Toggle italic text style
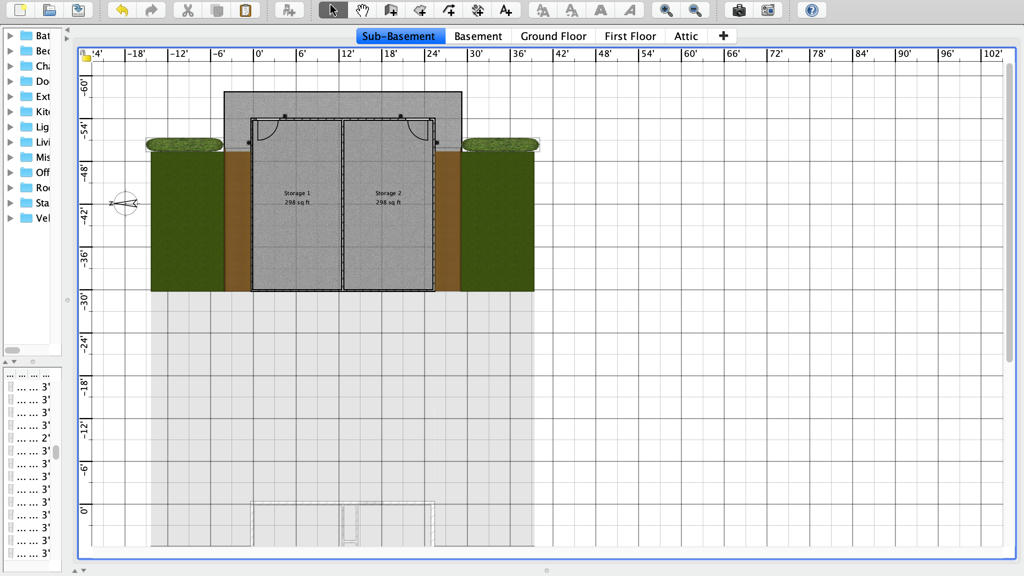 pyautogui.click(x=630, y=10)
